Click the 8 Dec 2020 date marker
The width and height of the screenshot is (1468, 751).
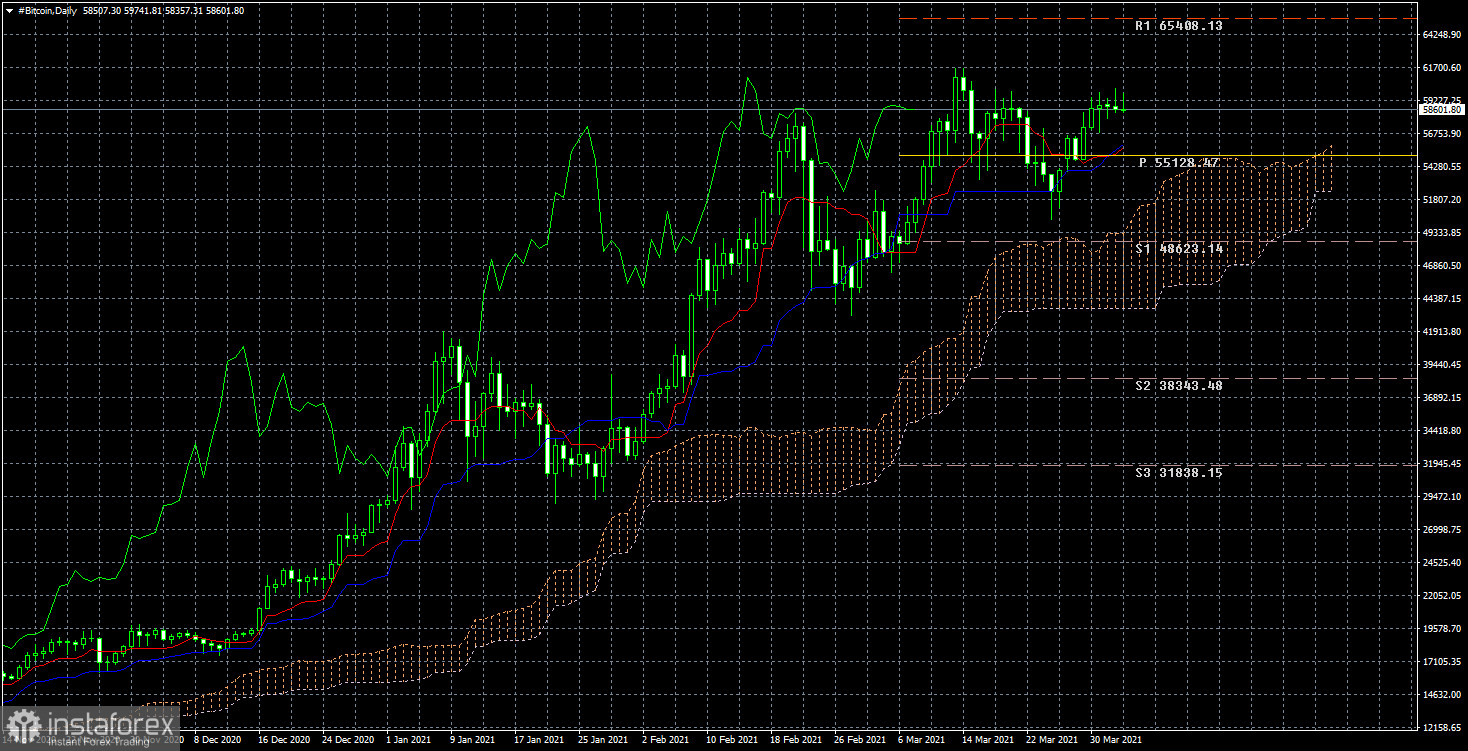pyautogui.click(x=217, y=741)
